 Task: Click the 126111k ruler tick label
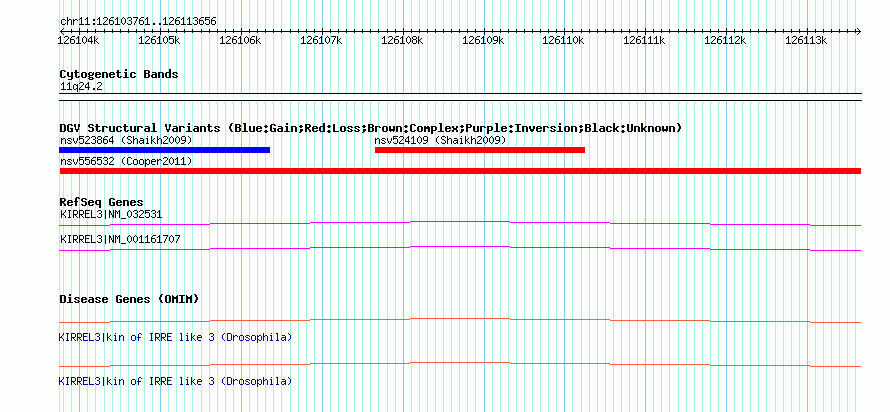point(644,40)
